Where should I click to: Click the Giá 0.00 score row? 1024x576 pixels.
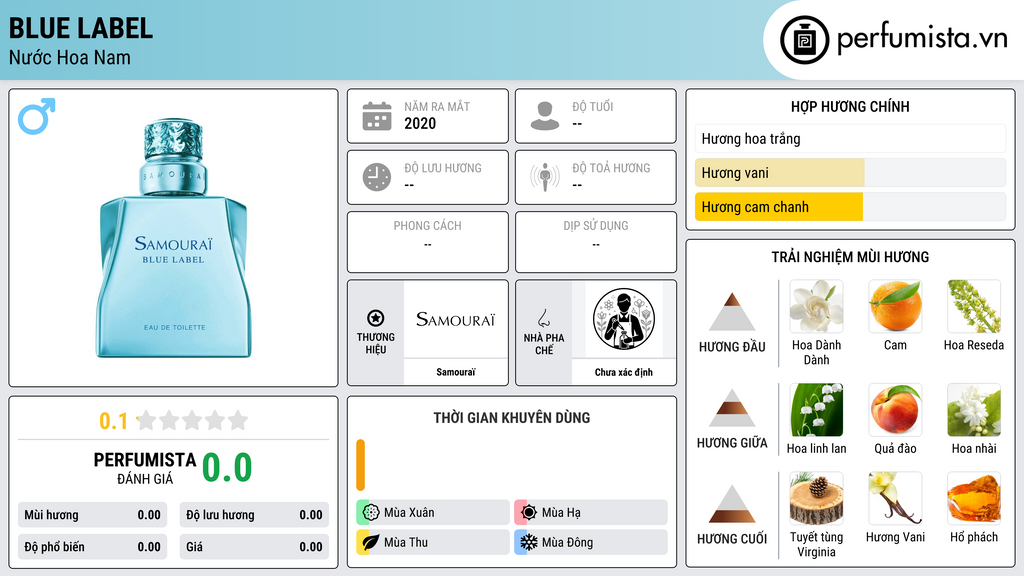(x=254, y=547)
